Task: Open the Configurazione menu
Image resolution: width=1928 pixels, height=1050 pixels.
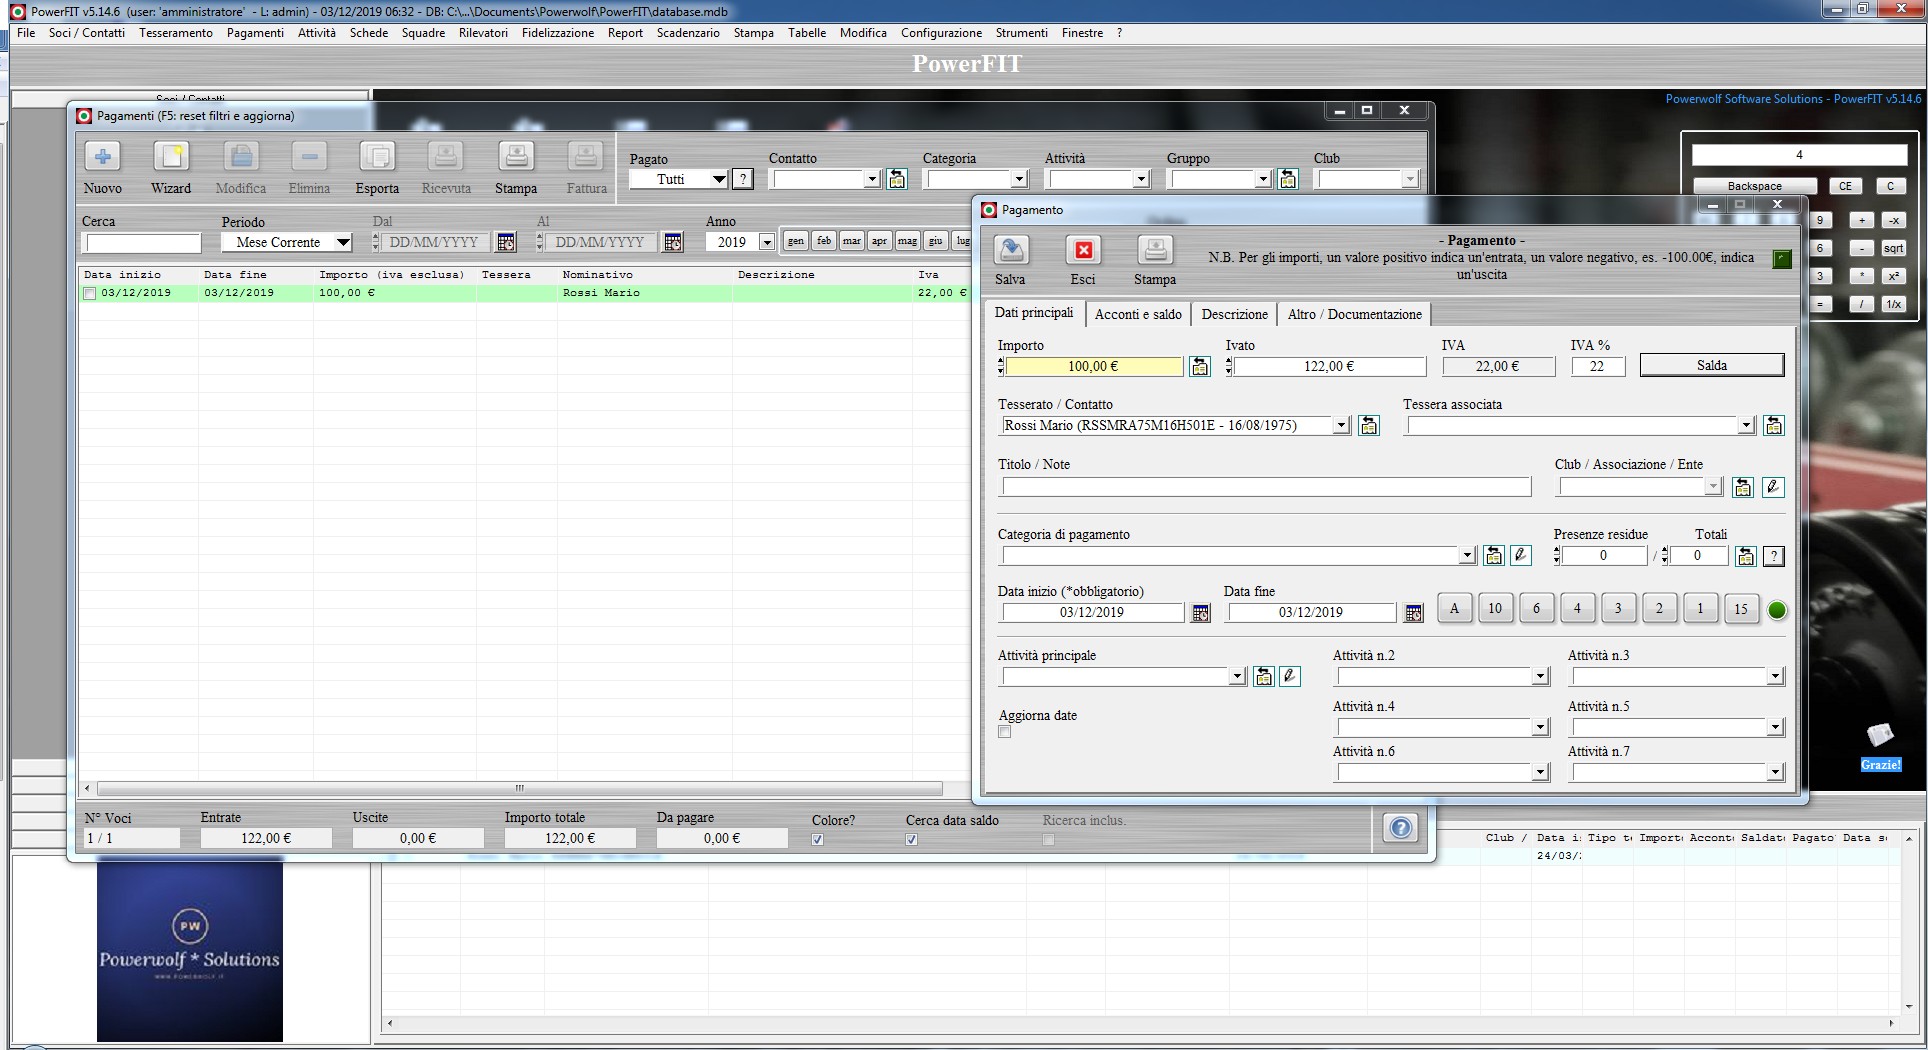Action: 941,33
